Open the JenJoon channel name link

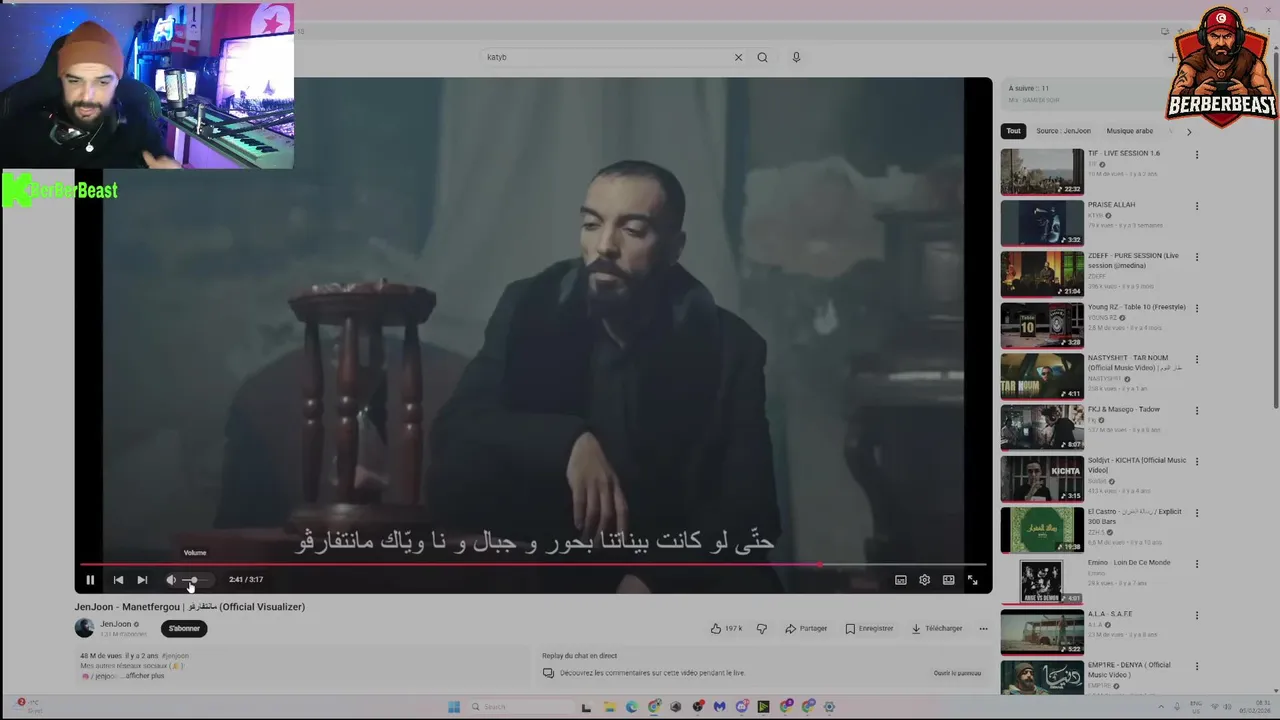[x=116, y=624]
